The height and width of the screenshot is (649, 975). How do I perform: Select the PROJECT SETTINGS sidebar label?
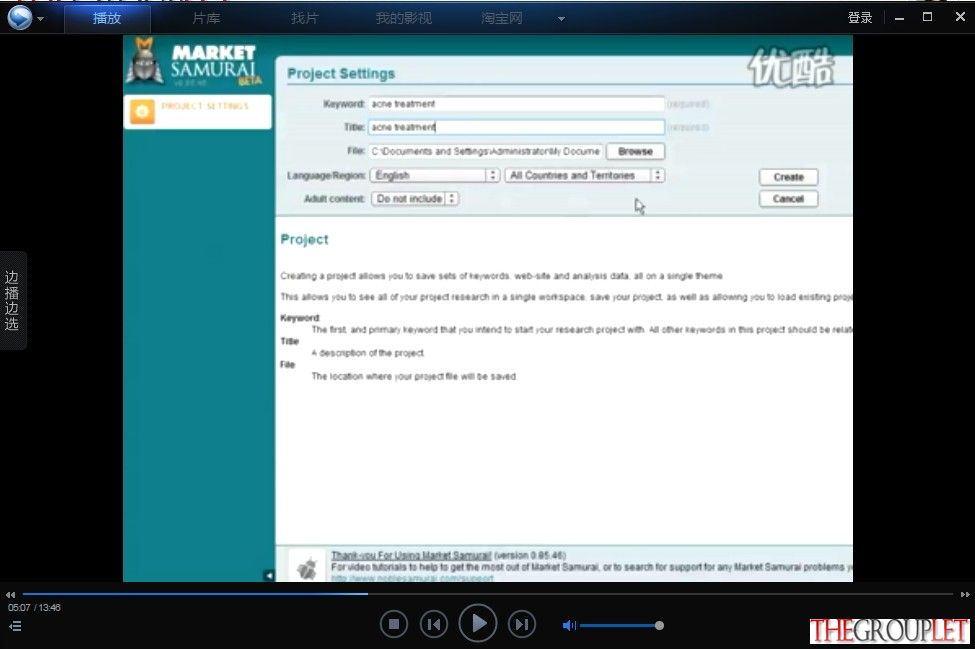point(205,106)
